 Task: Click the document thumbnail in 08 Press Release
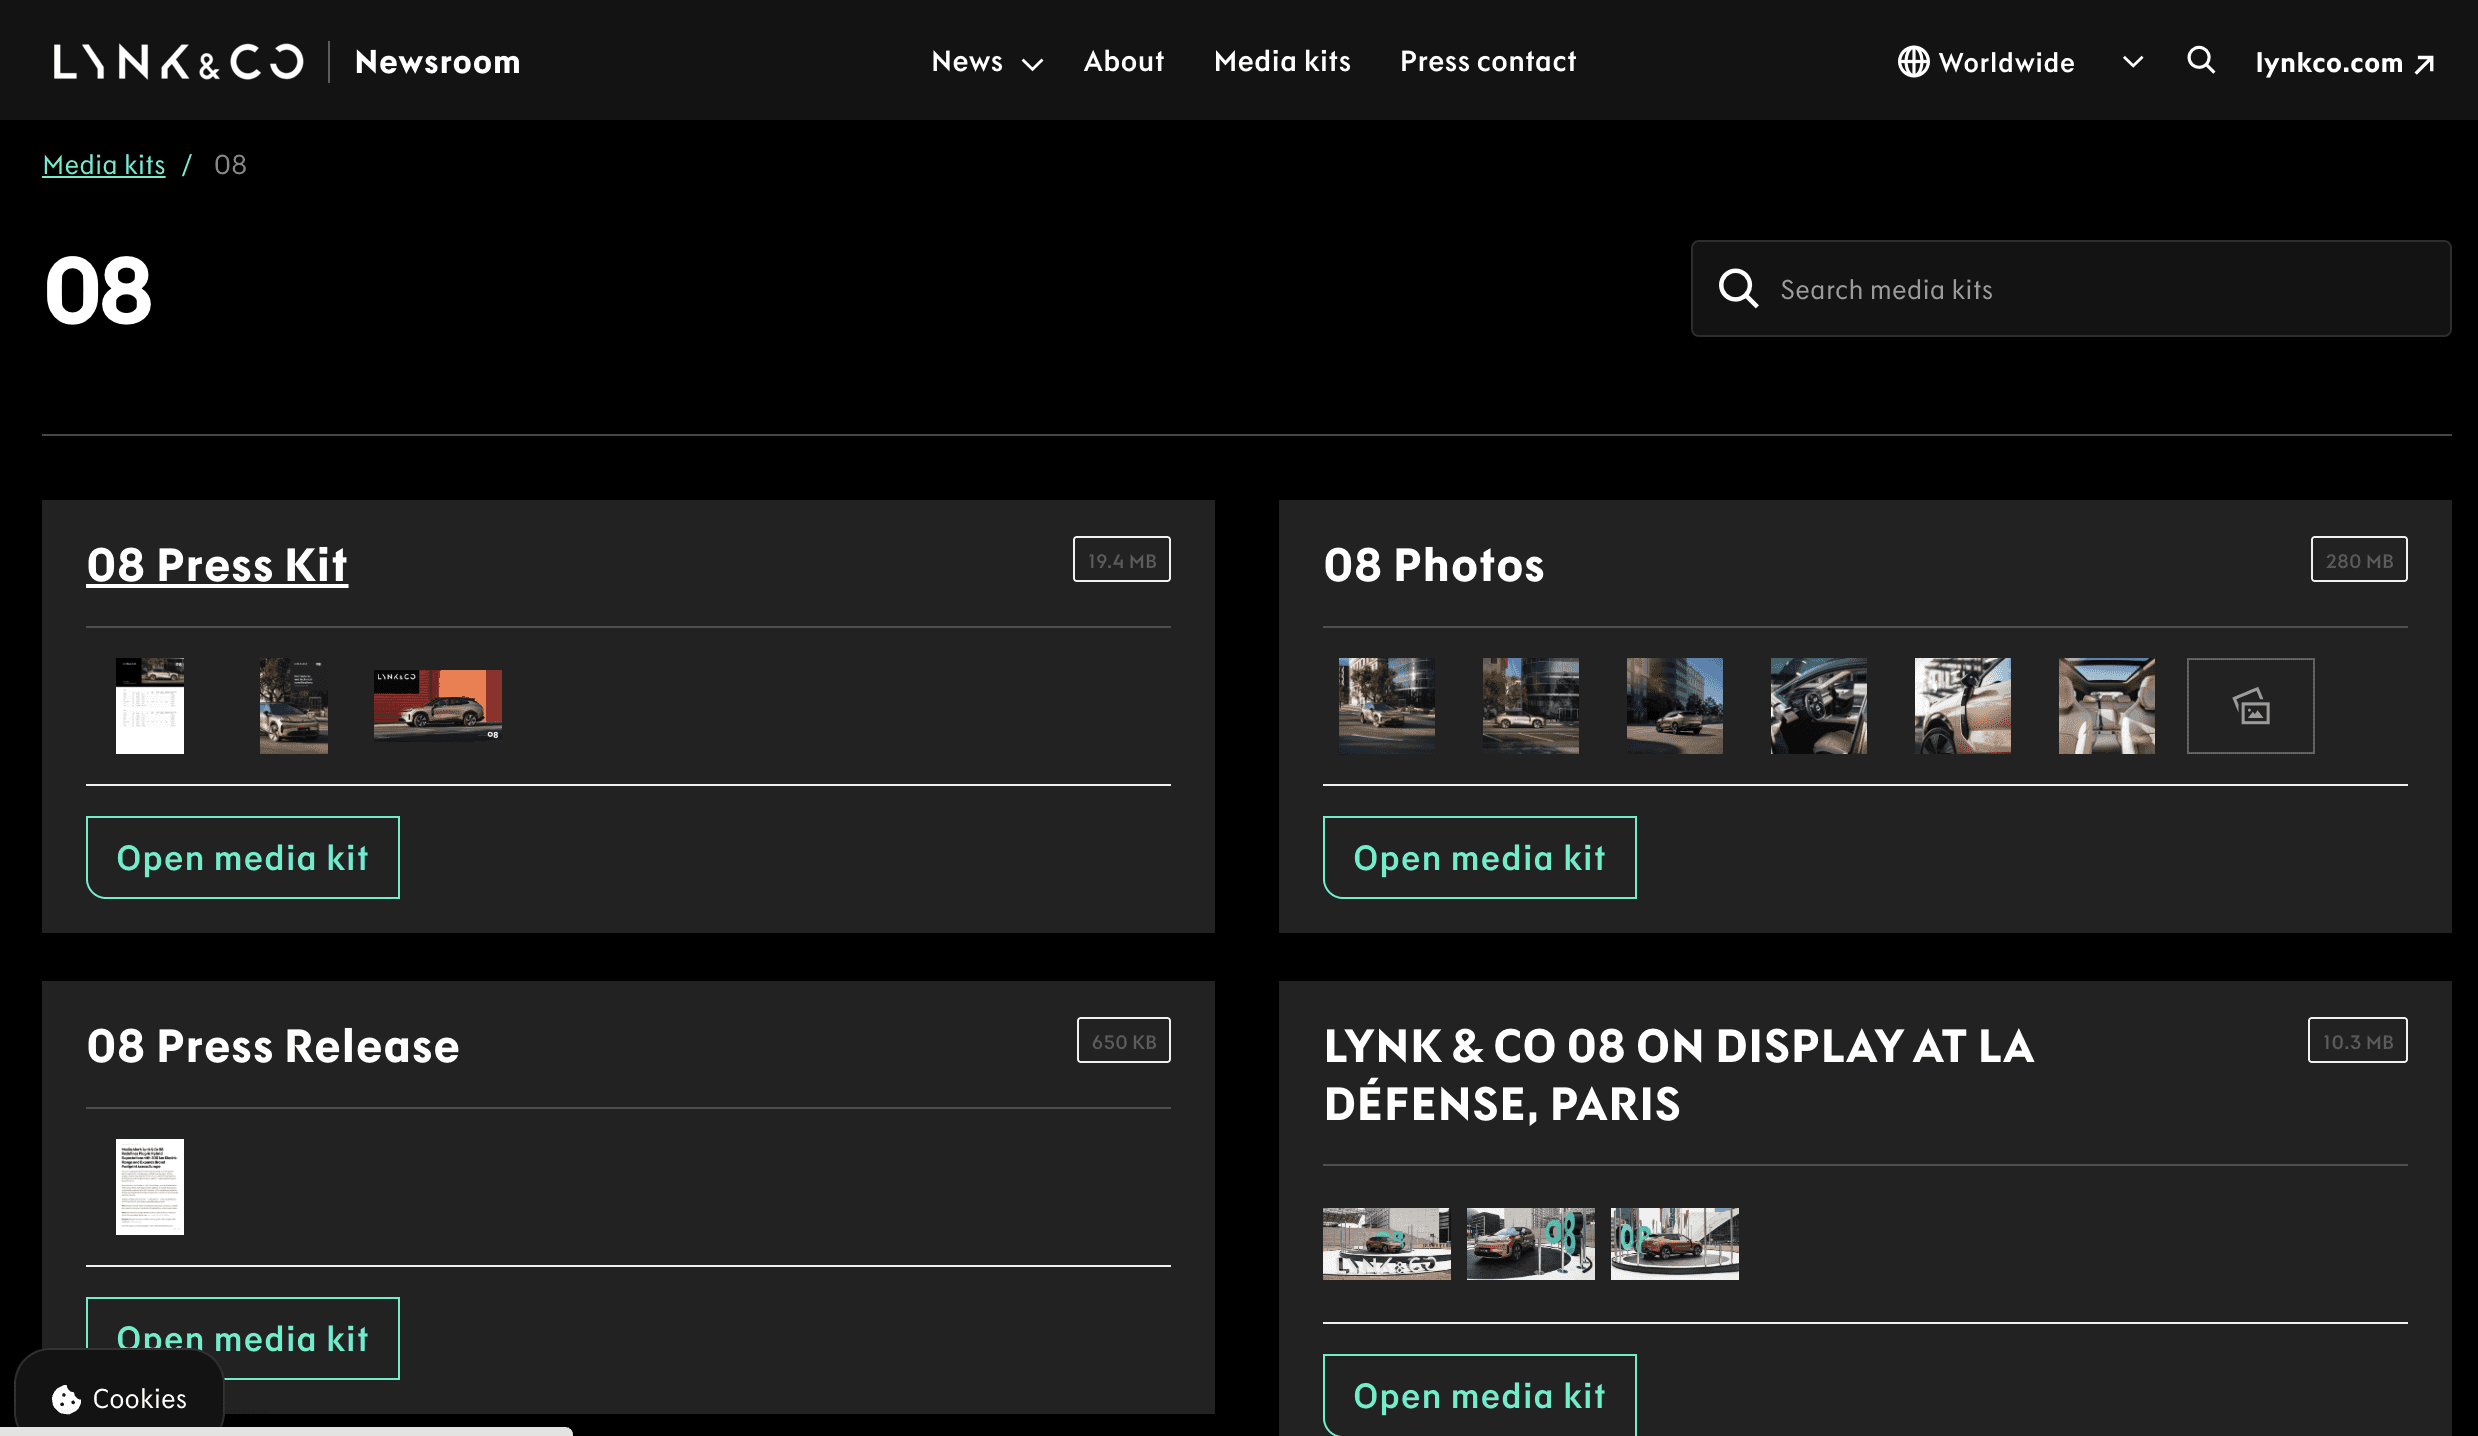[150, 1187]
